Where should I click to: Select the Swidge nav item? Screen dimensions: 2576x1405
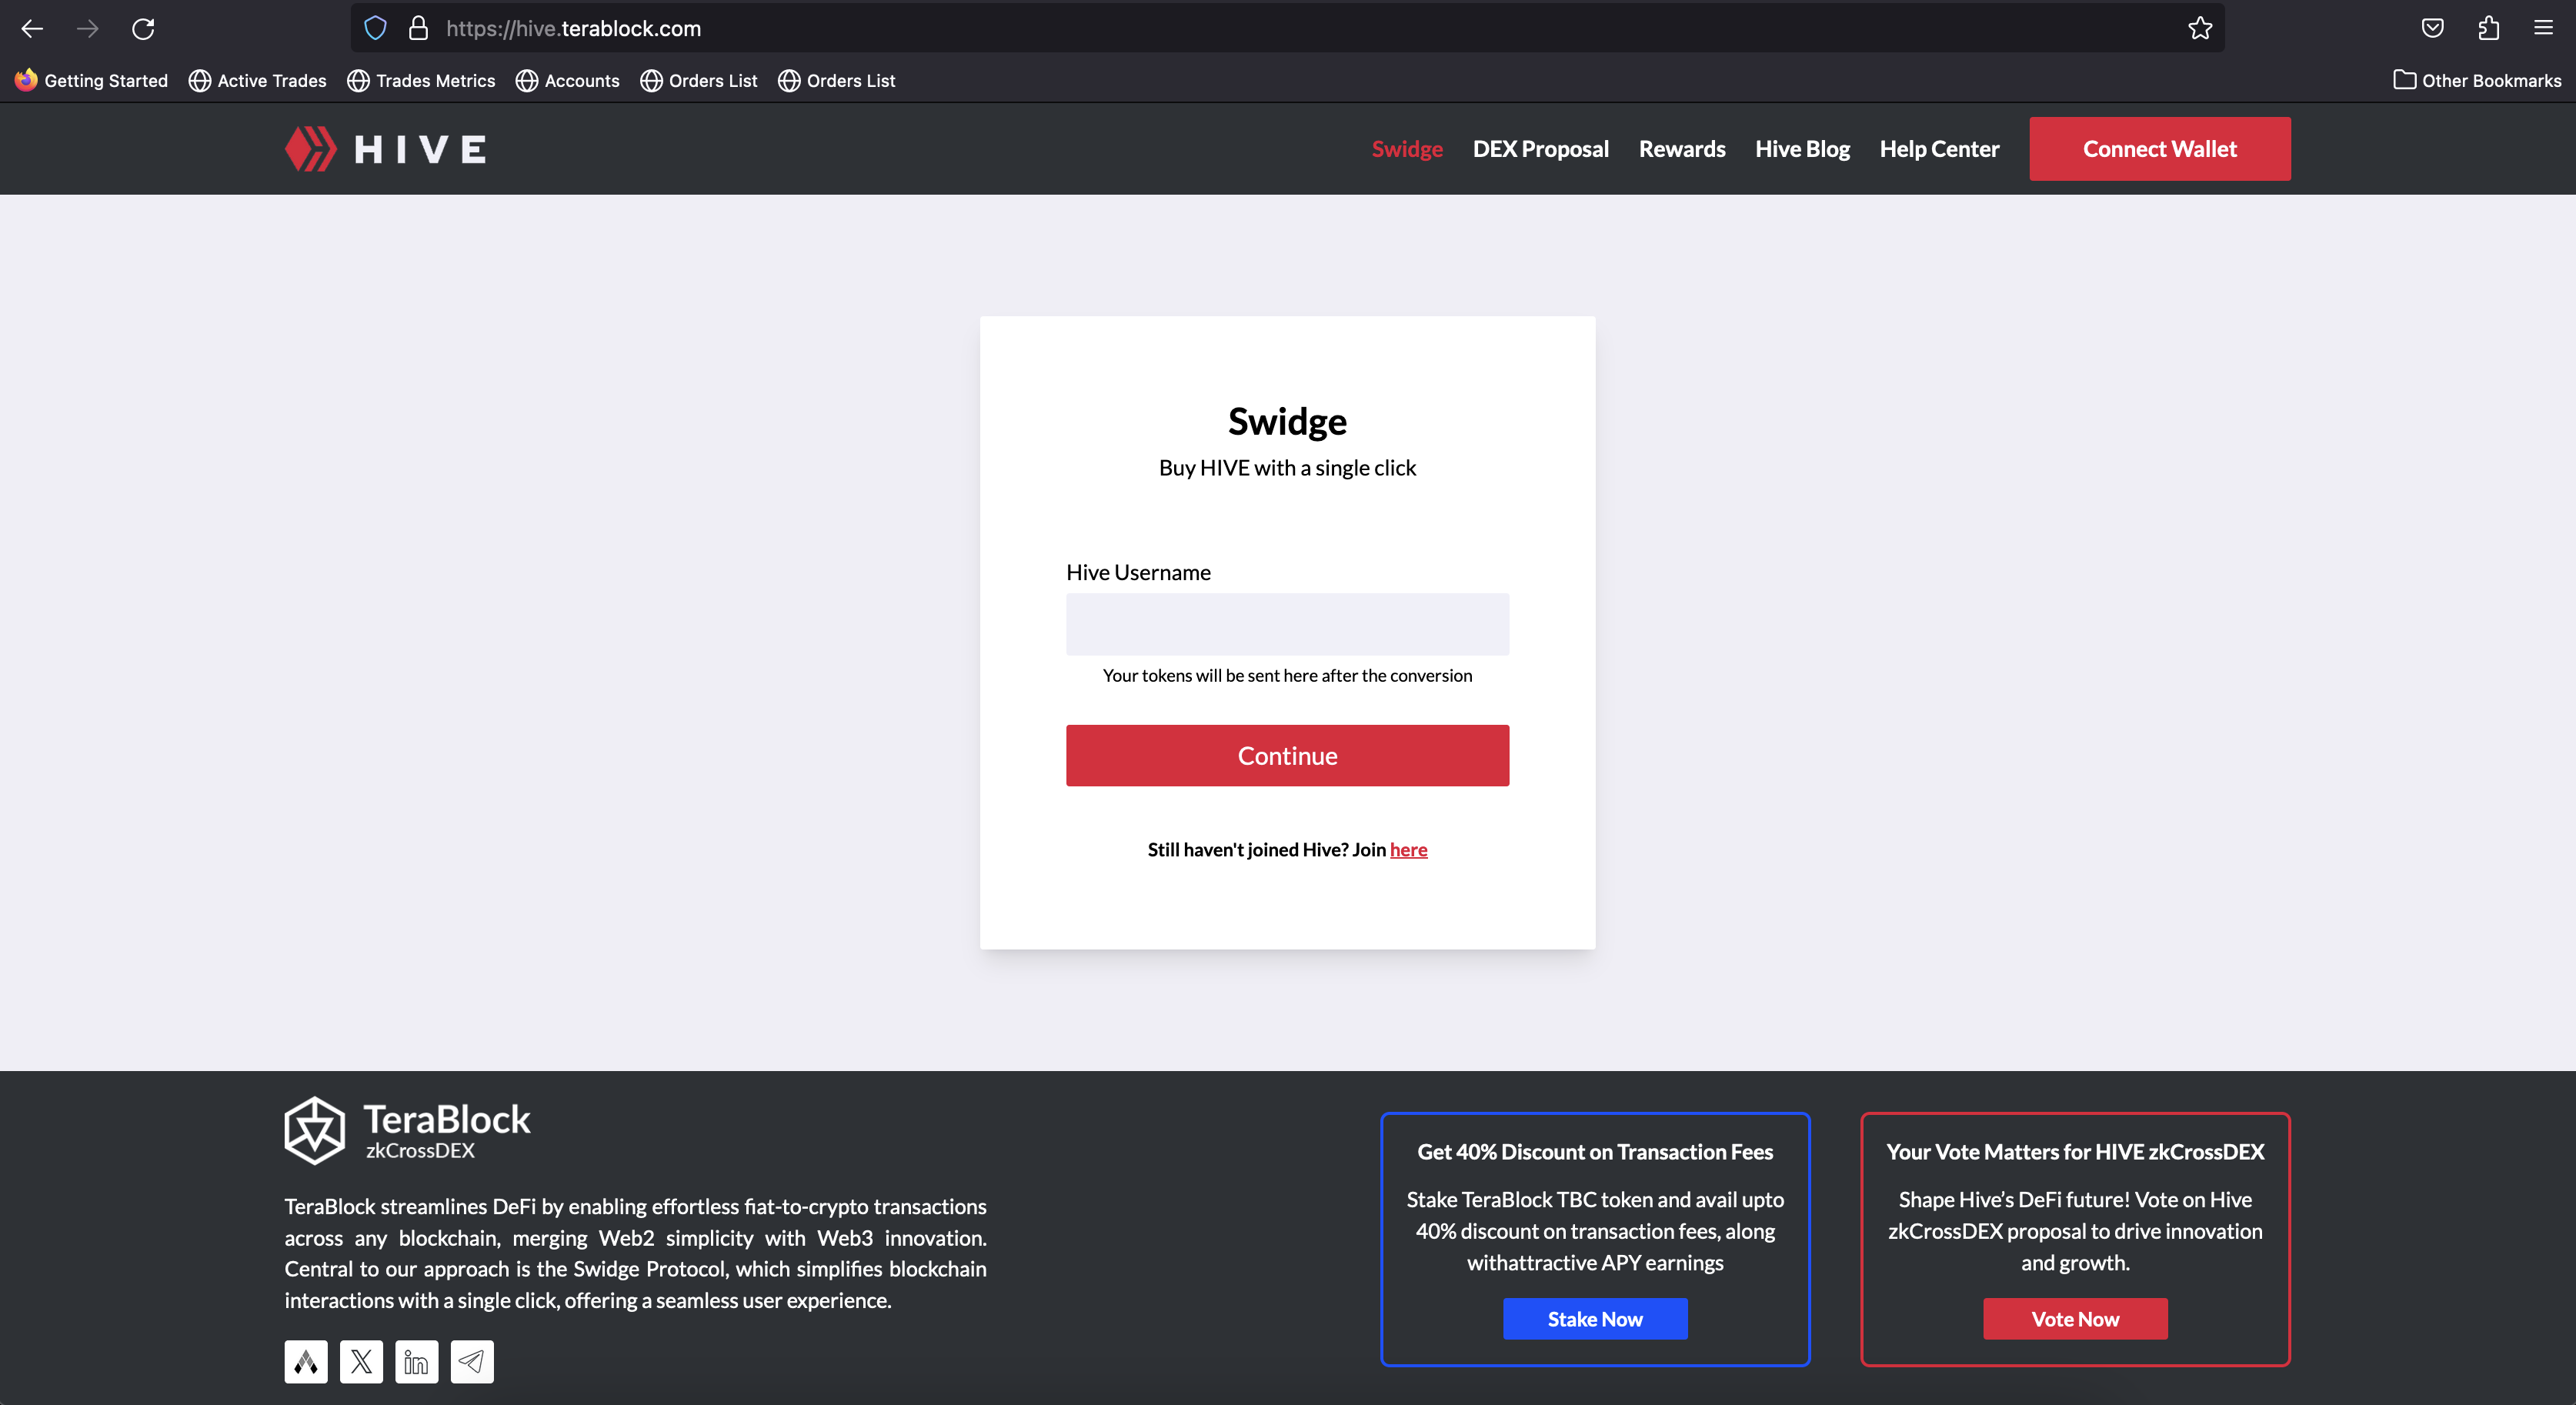(x=1407, y=149)
